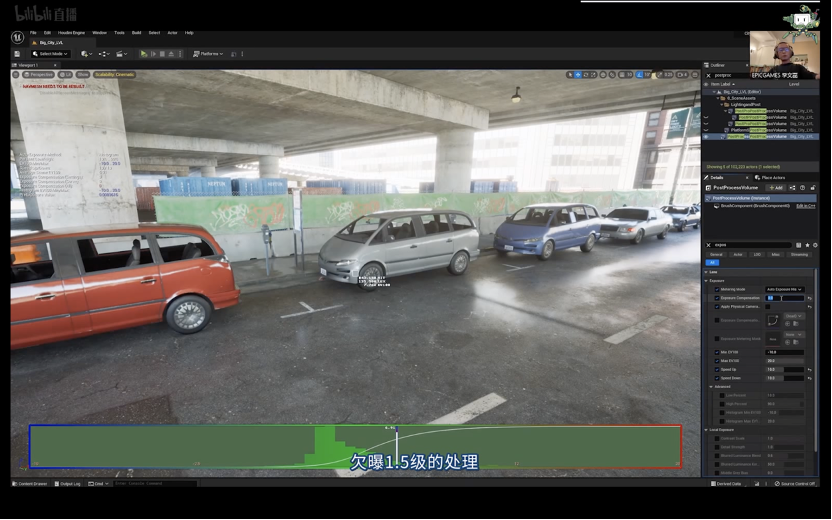Open the cinematics clapperboard icon dropdown
832x520 pixels.
[122, 54]
